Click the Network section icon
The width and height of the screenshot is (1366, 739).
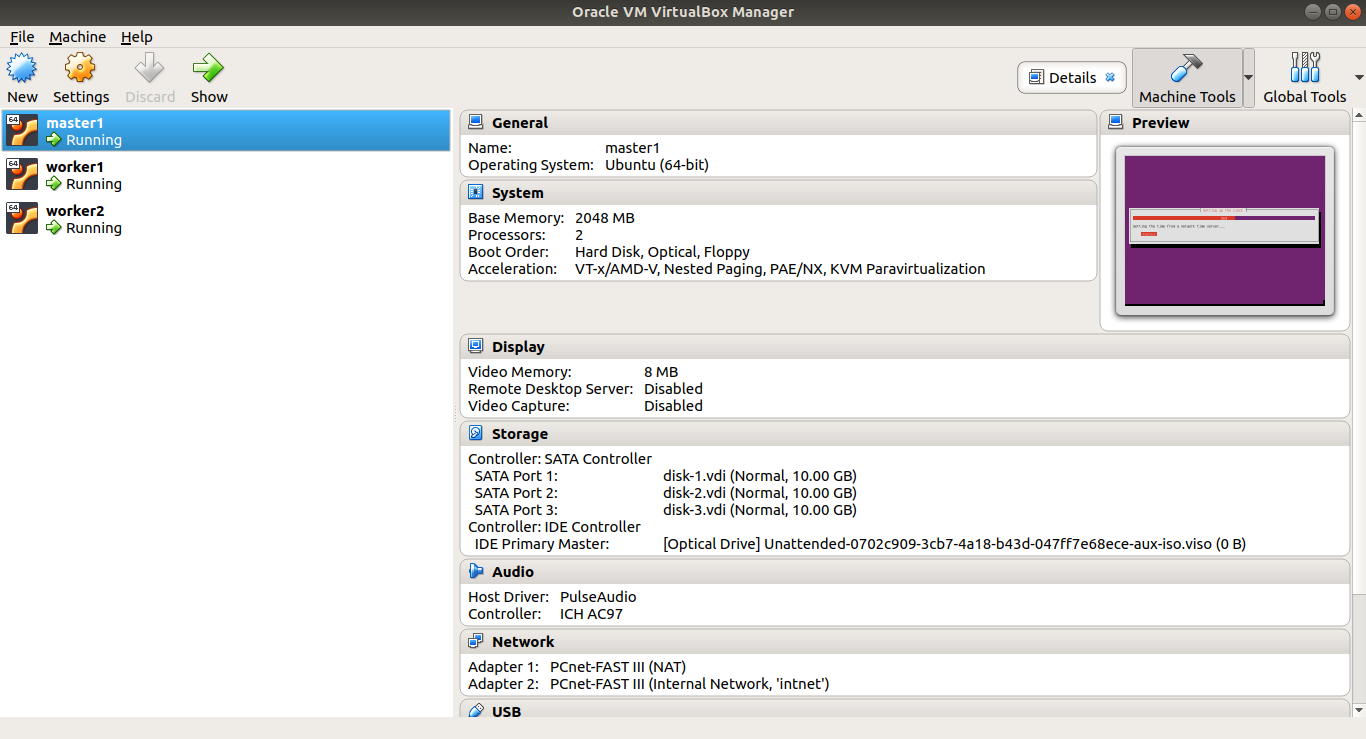476,642
